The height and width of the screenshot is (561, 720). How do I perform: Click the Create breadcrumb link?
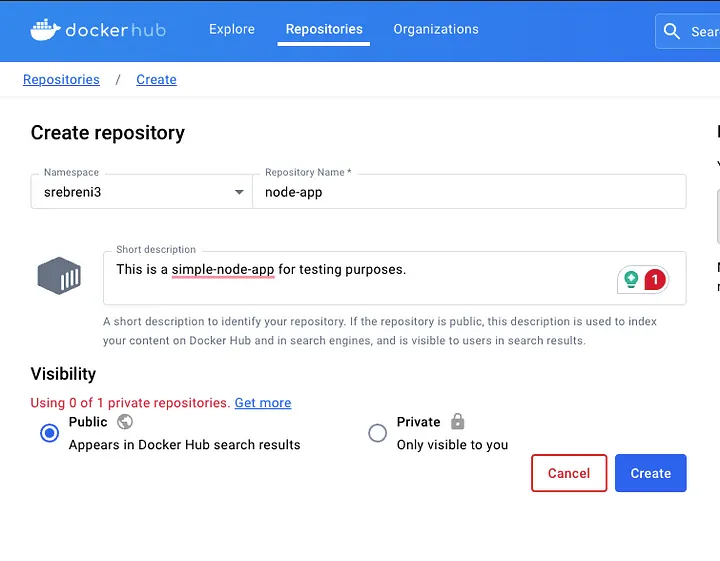tap(156, 80)
